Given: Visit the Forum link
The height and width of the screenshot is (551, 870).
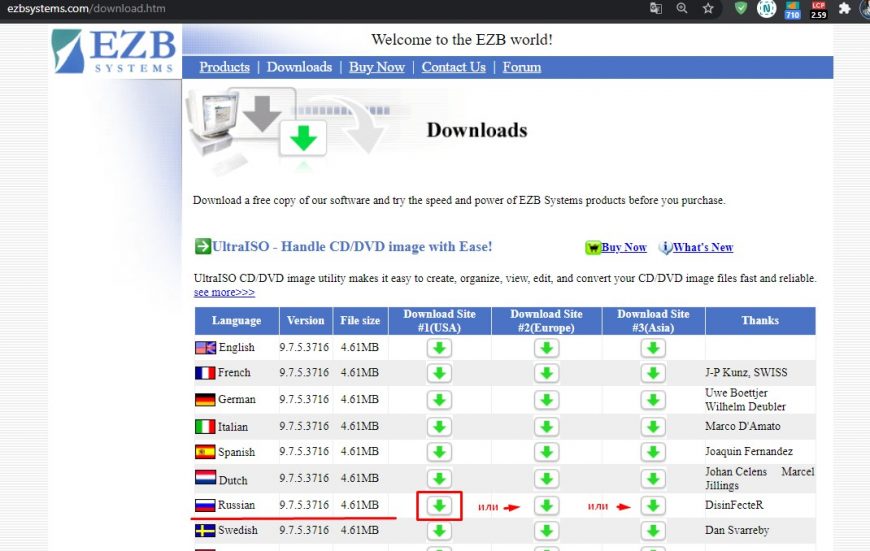Looking at the screenshot, I should pos(522,67).
